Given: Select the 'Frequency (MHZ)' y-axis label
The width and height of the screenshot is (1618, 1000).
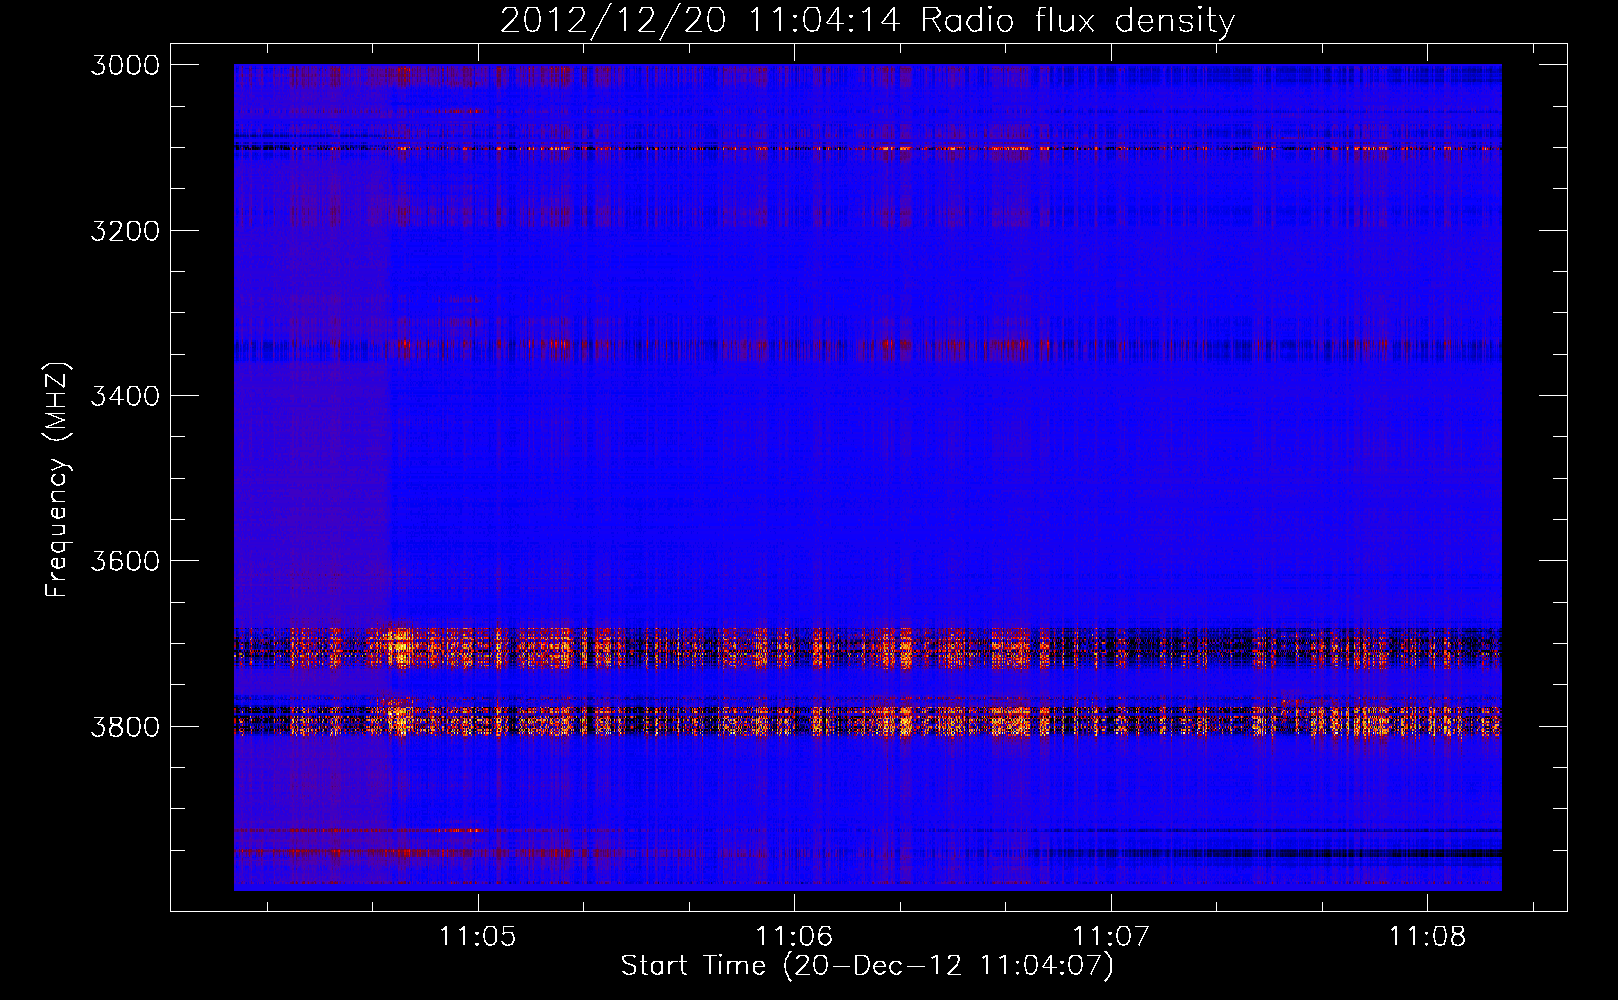Looking at the screenshot, I should click(x=58, y=480).
